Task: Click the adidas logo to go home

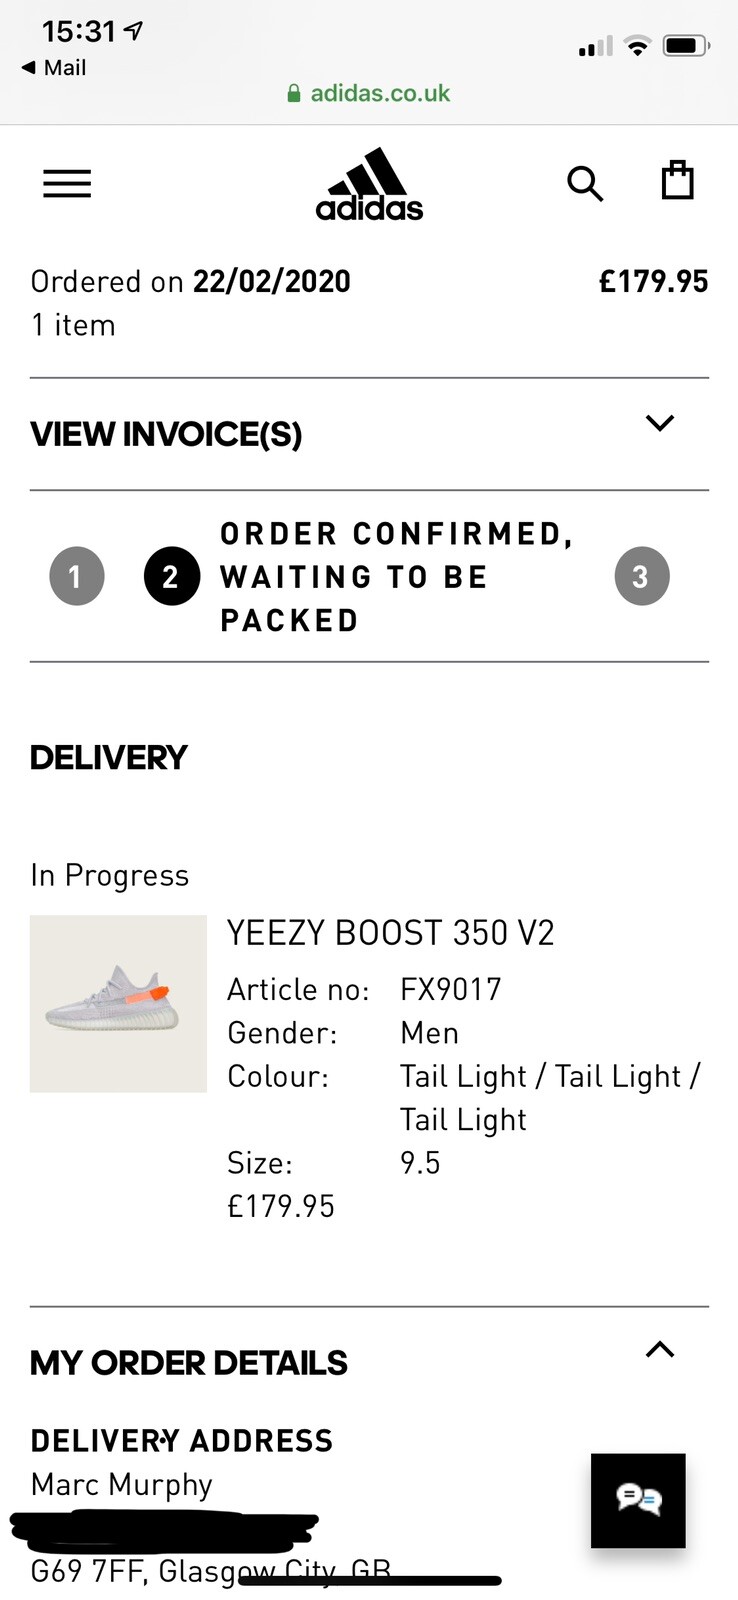Action: tap(369, 183)
